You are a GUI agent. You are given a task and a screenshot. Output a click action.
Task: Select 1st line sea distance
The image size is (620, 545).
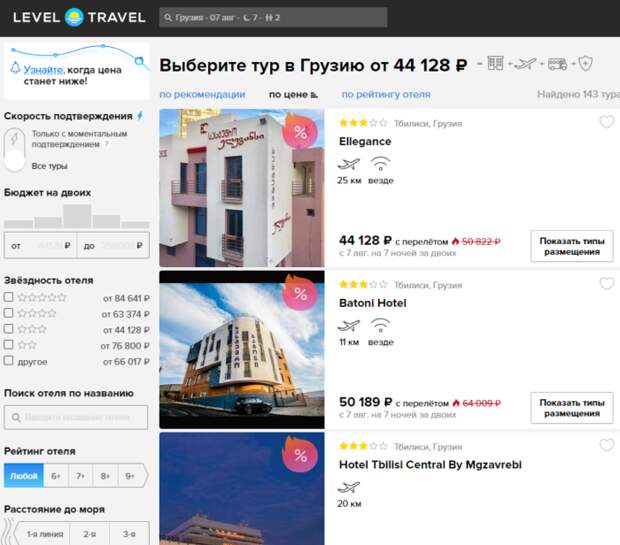point(43,534)
